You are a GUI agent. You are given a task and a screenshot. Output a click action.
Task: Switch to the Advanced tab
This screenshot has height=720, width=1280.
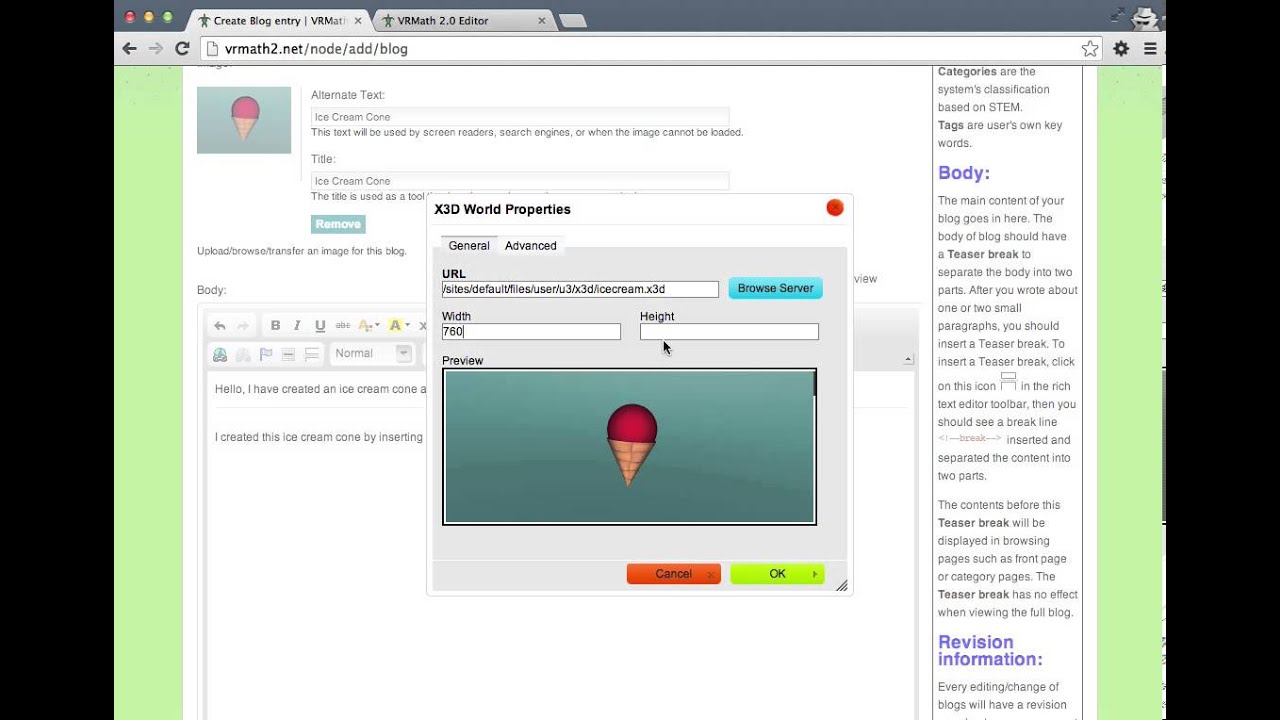point(530,246)
